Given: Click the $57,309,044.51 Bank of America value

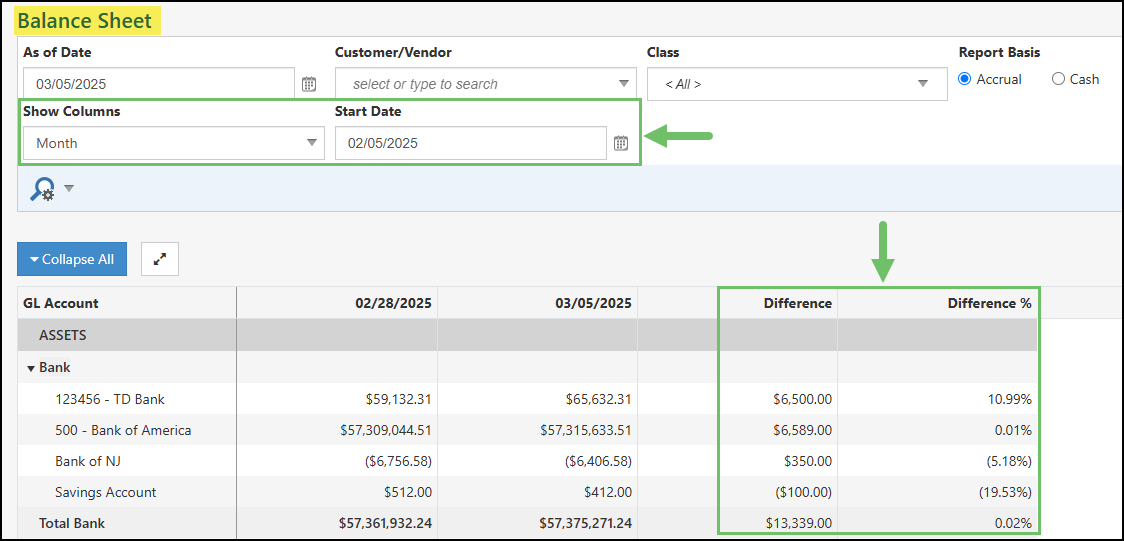Looking at the screenshot, I should [x=386, y=430].
